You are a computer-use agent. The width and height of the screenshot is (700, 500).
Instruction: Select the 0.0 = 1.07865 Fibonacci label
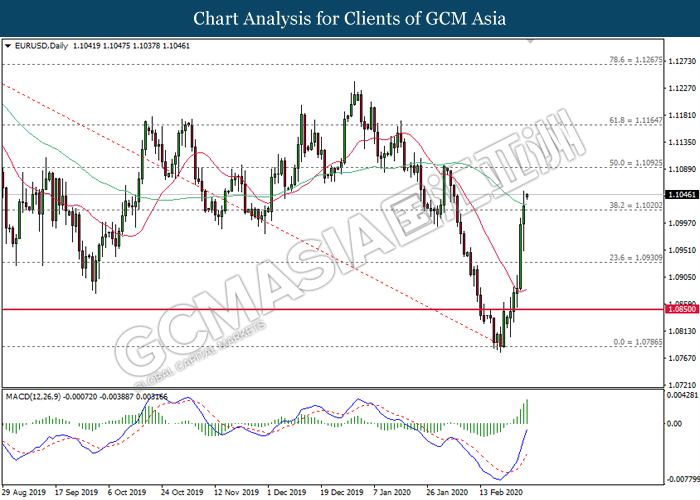[x=638, y=342]
